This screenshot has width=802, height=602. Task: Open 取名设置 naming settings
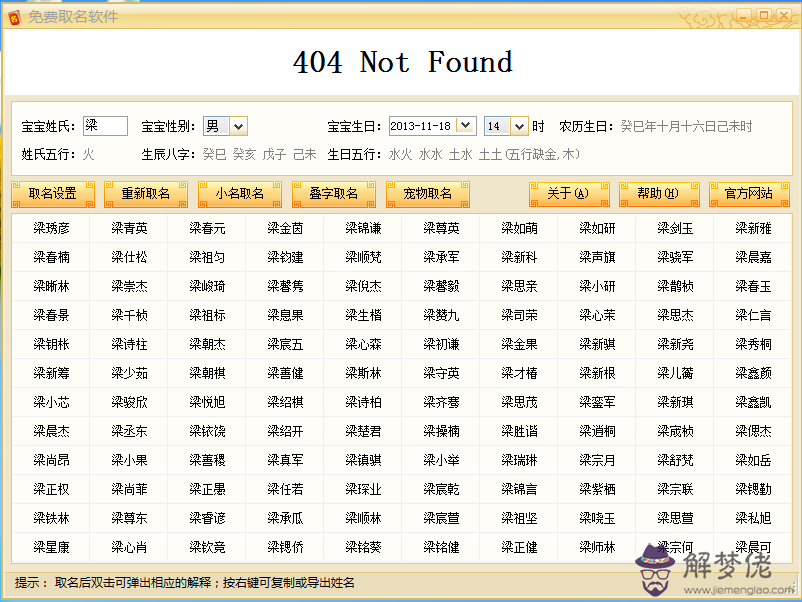click(x=53, y=194)
